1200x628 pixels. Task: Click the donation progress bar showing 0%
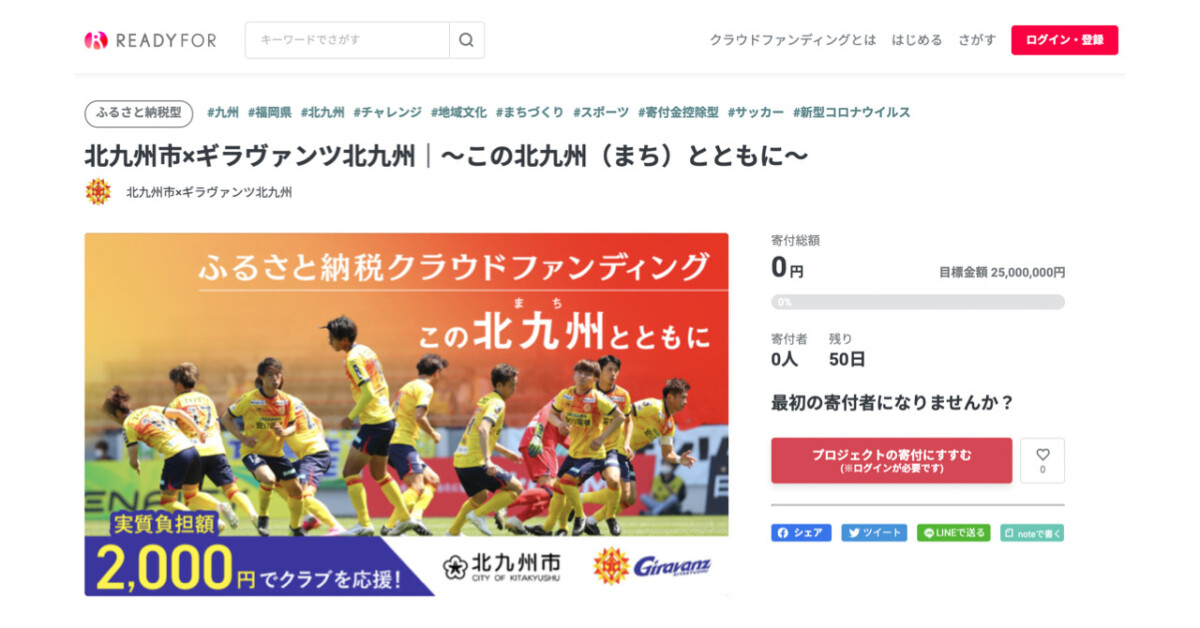[918, 302]
